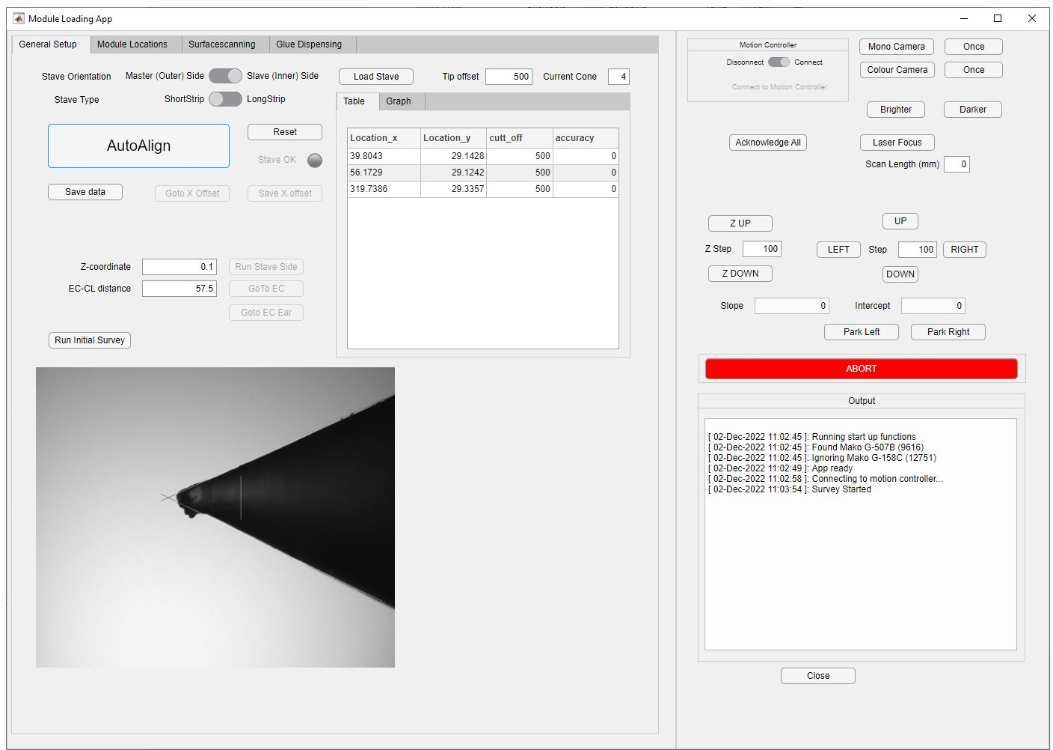The width and height of the screenshot is (1053, 750).
Task: Toggle Motion Controller Connect switch
Action: [x=779, y=62]
